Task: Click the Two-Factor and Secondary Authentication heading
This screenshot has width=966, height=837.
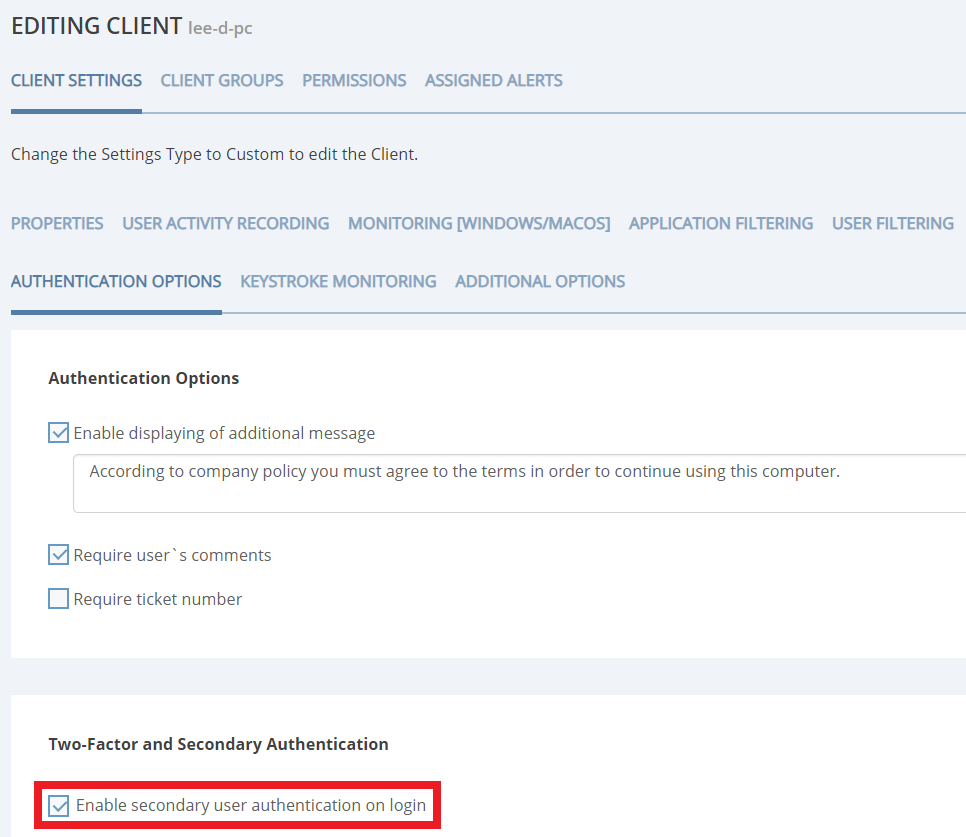Action: point(218,744)
